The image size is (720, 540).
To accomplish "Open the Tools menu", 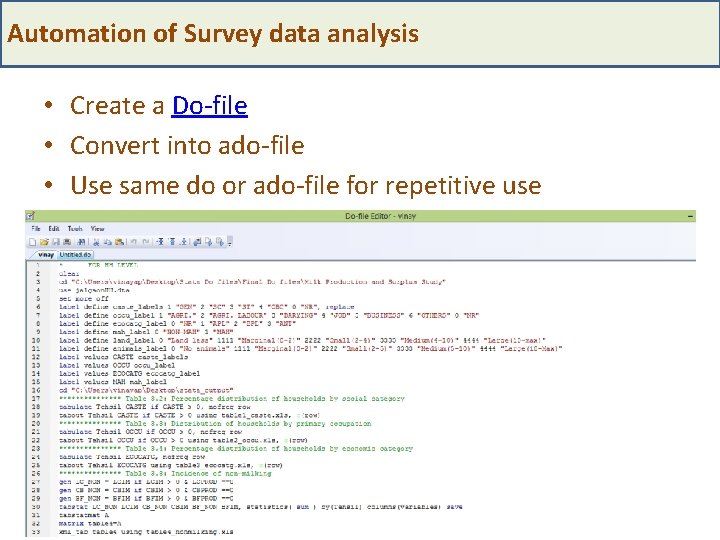I will 75,229.
